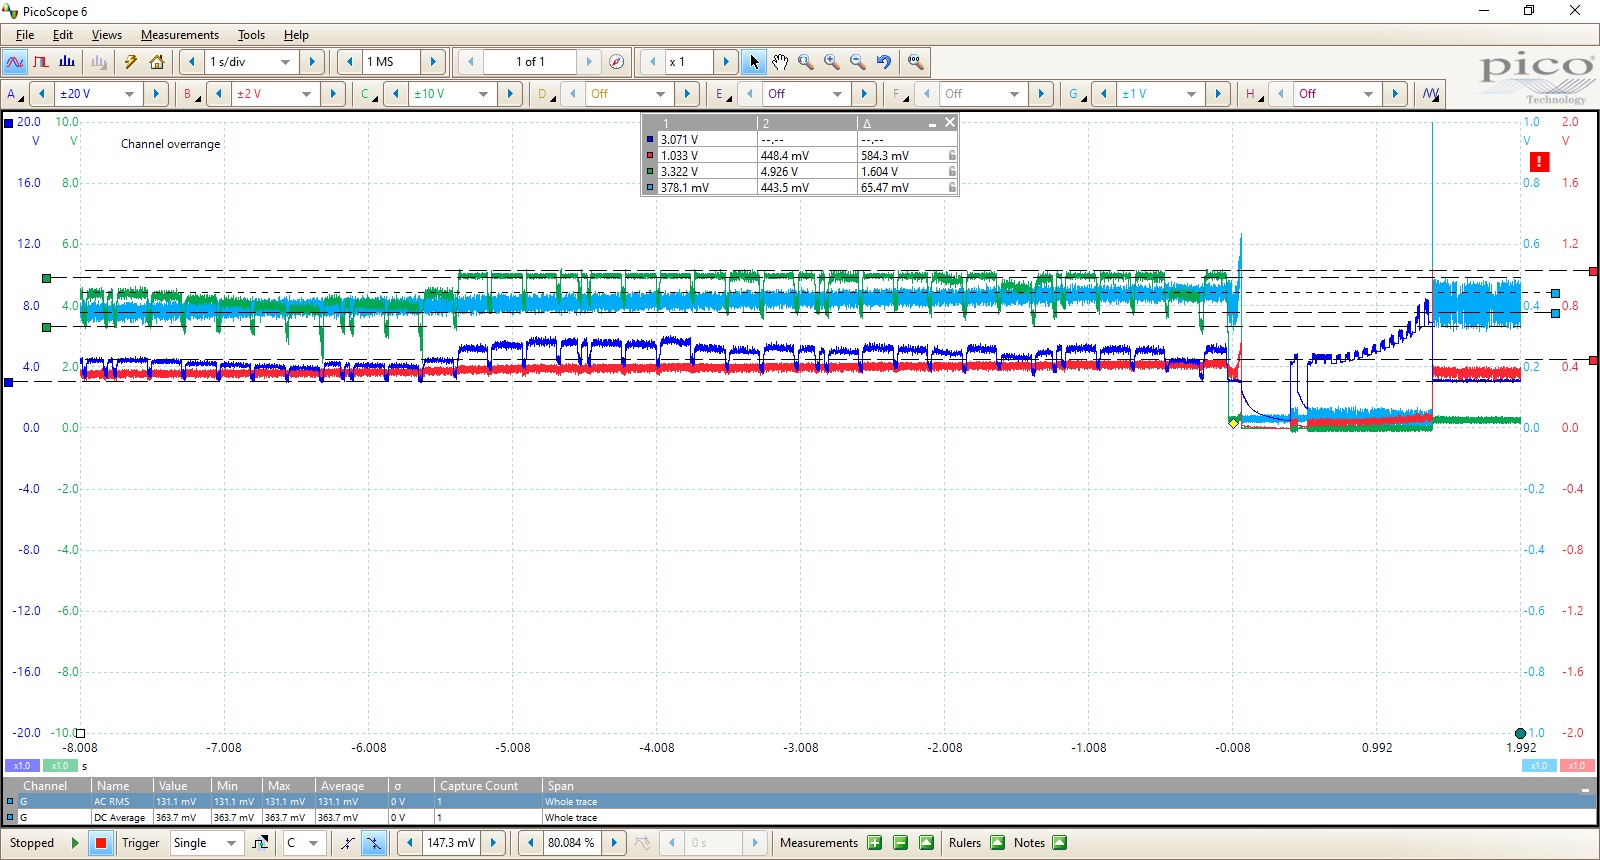Toggle lock on third ruler legend row
The image size is (1600, 860).
click(952, 172)
